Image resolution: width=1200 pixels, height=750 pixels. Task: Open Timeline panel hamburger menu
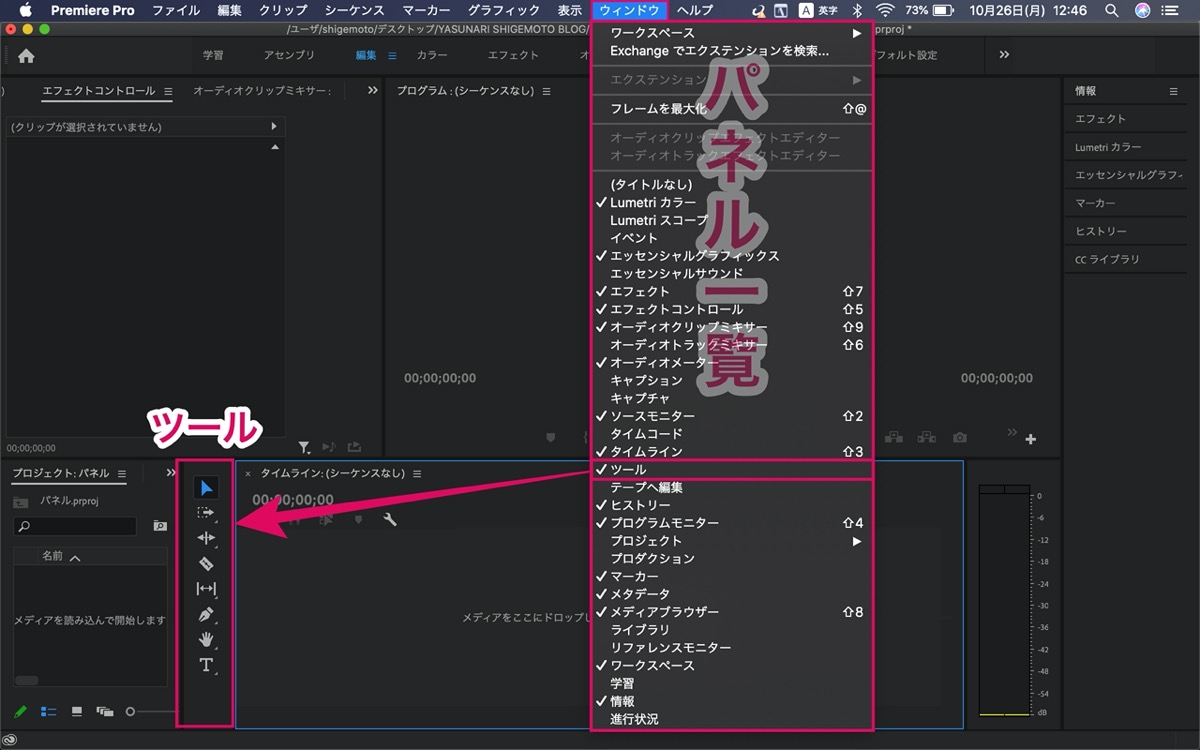(x=417, y=473)
